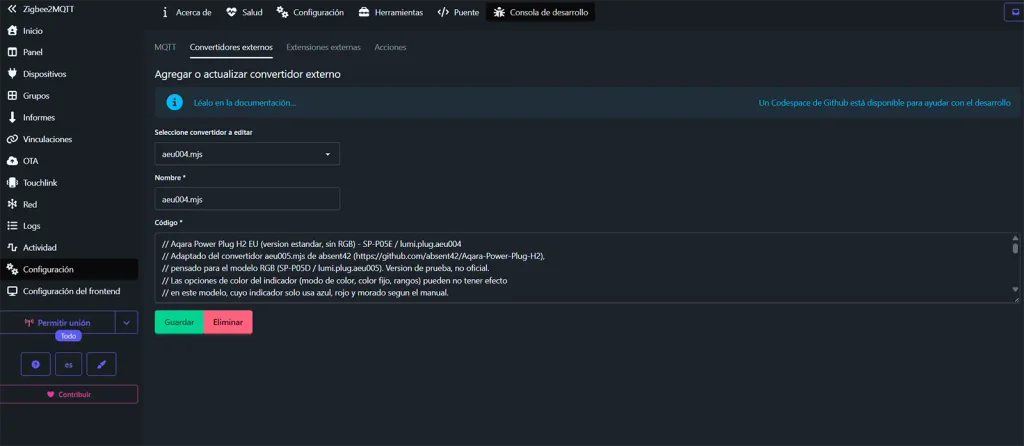Click the Nombre input field
This screenshot has height=446, width=1024.
pyautogui.click(x=247, y=199)
